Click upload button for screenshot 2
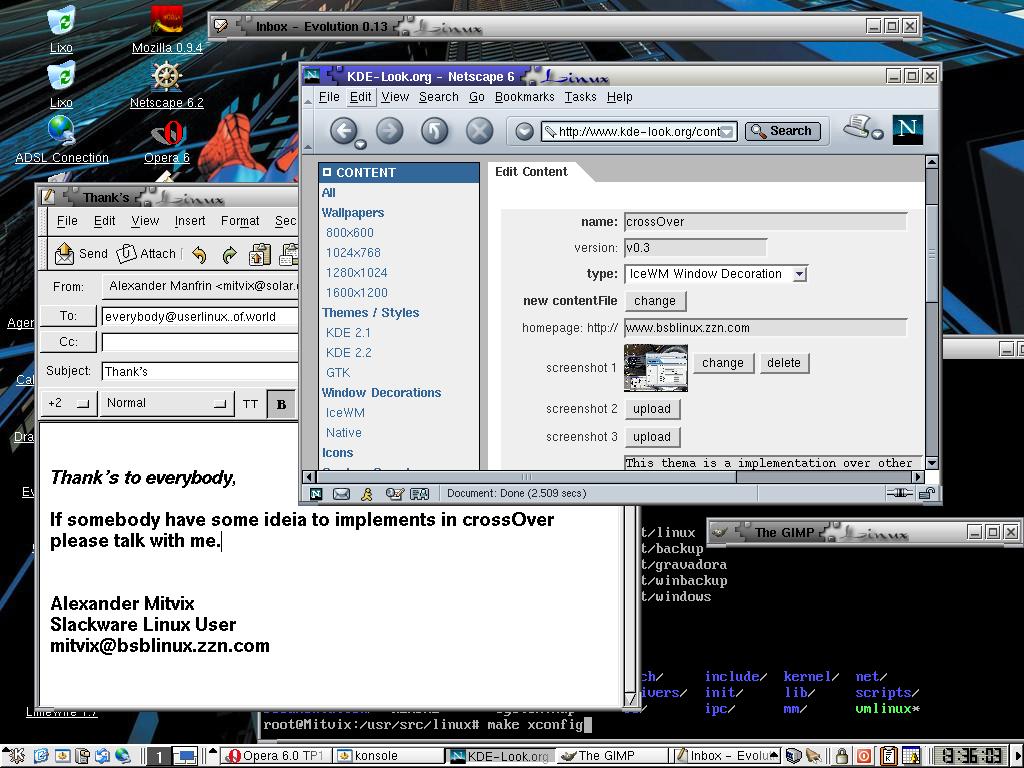The height and width of the screenshot is (768, 1024). 652,409
